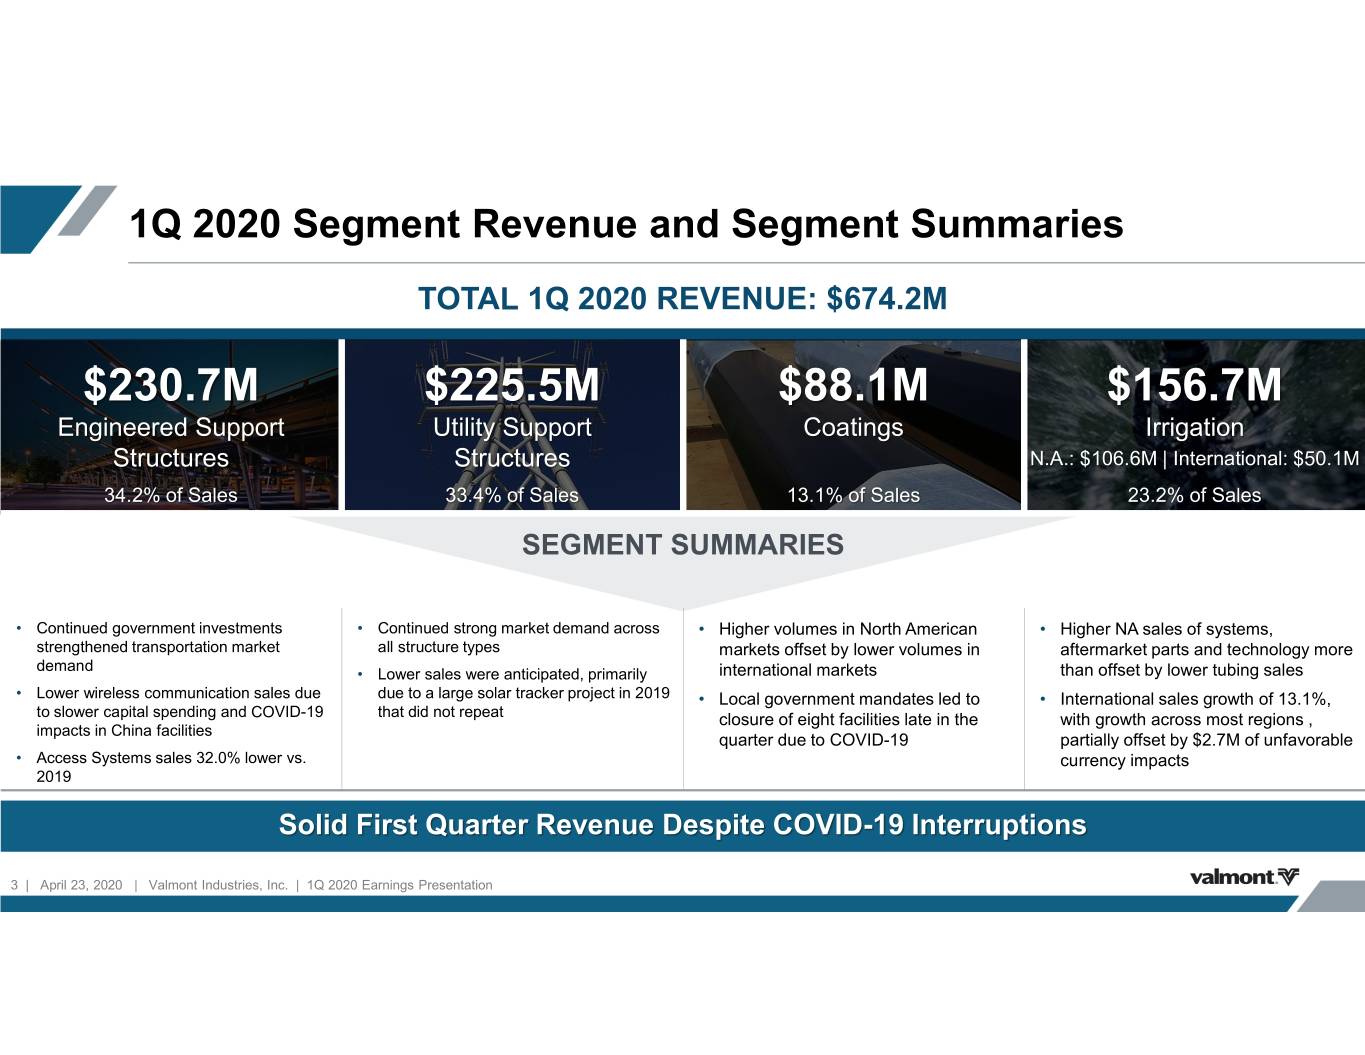The width and height of the screenshot is (1365, 1055).
Task: Select the $230.7M Engineered Support Structures tile
Action: [x=170, y=424]
